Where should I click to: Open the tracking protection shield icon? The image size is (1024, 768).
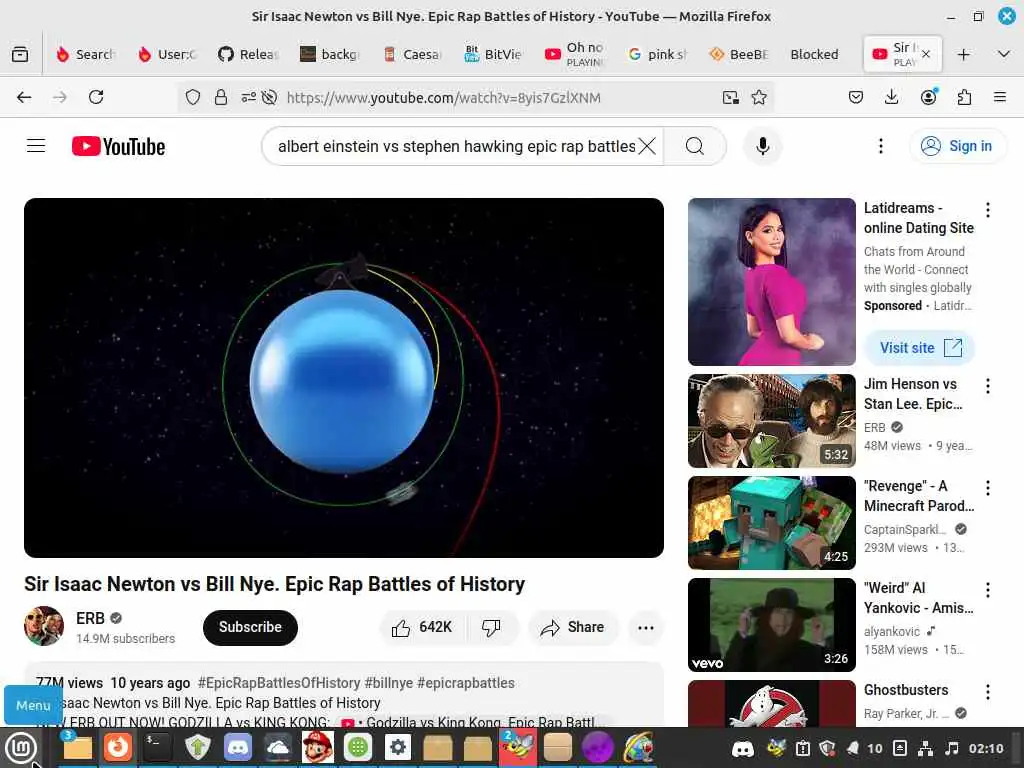coord(193,97)
